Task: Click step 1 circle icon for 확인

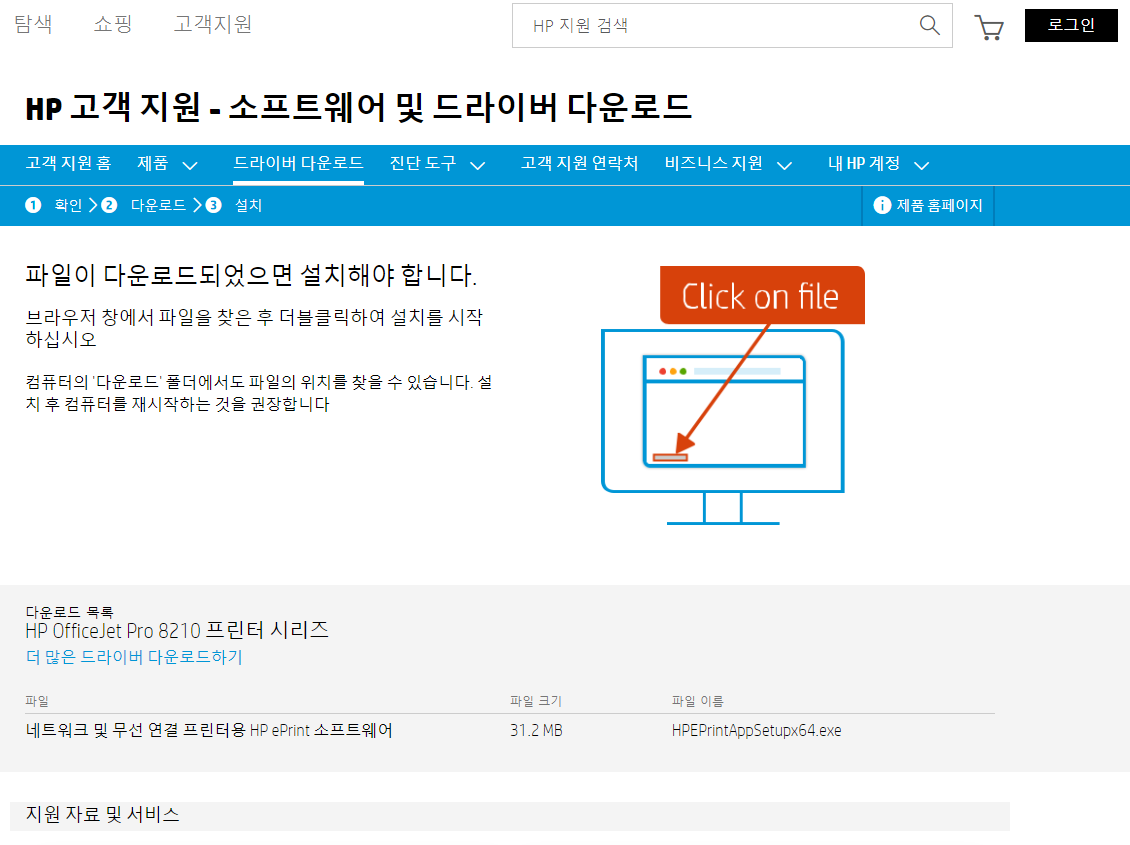Action: click(33, 205)
